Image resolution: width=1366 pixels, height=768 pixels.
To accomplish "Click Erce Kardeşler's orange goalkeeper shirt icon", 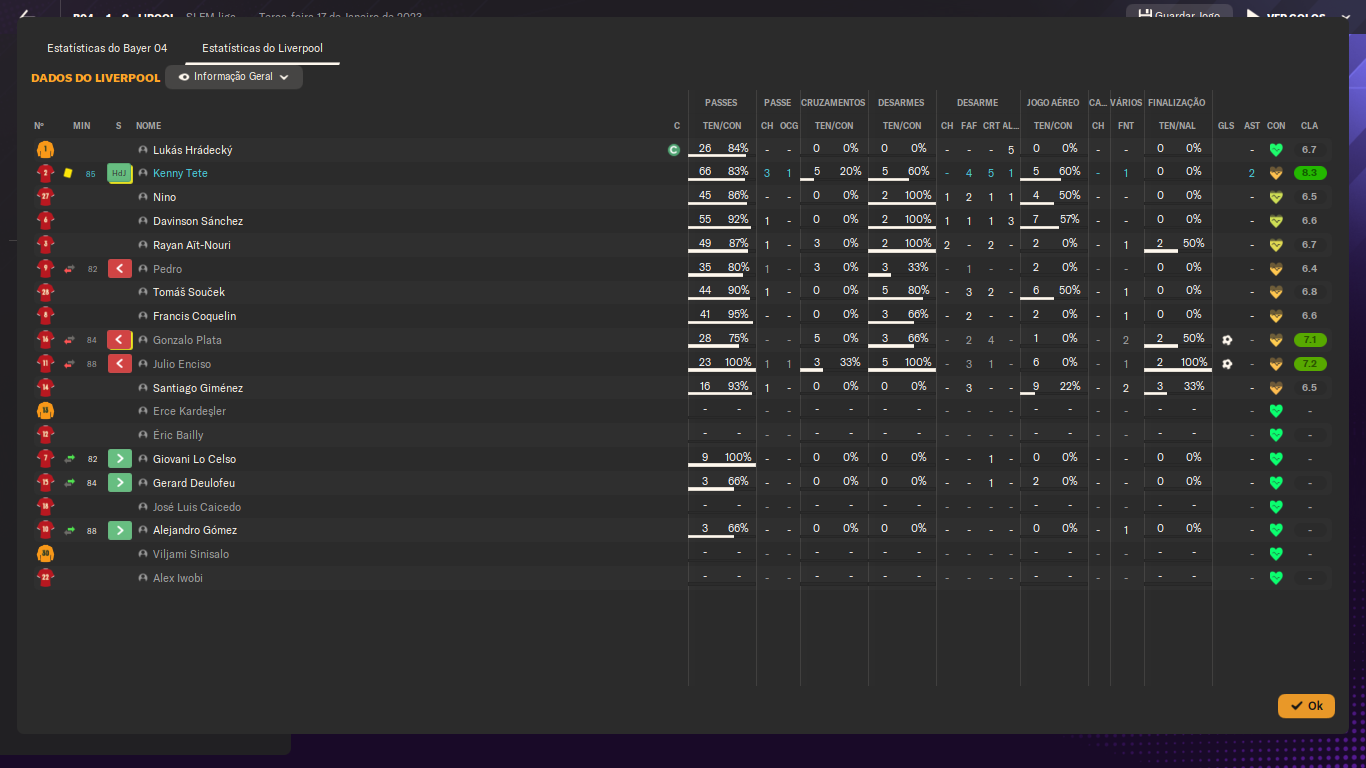I will pos(45,411).
